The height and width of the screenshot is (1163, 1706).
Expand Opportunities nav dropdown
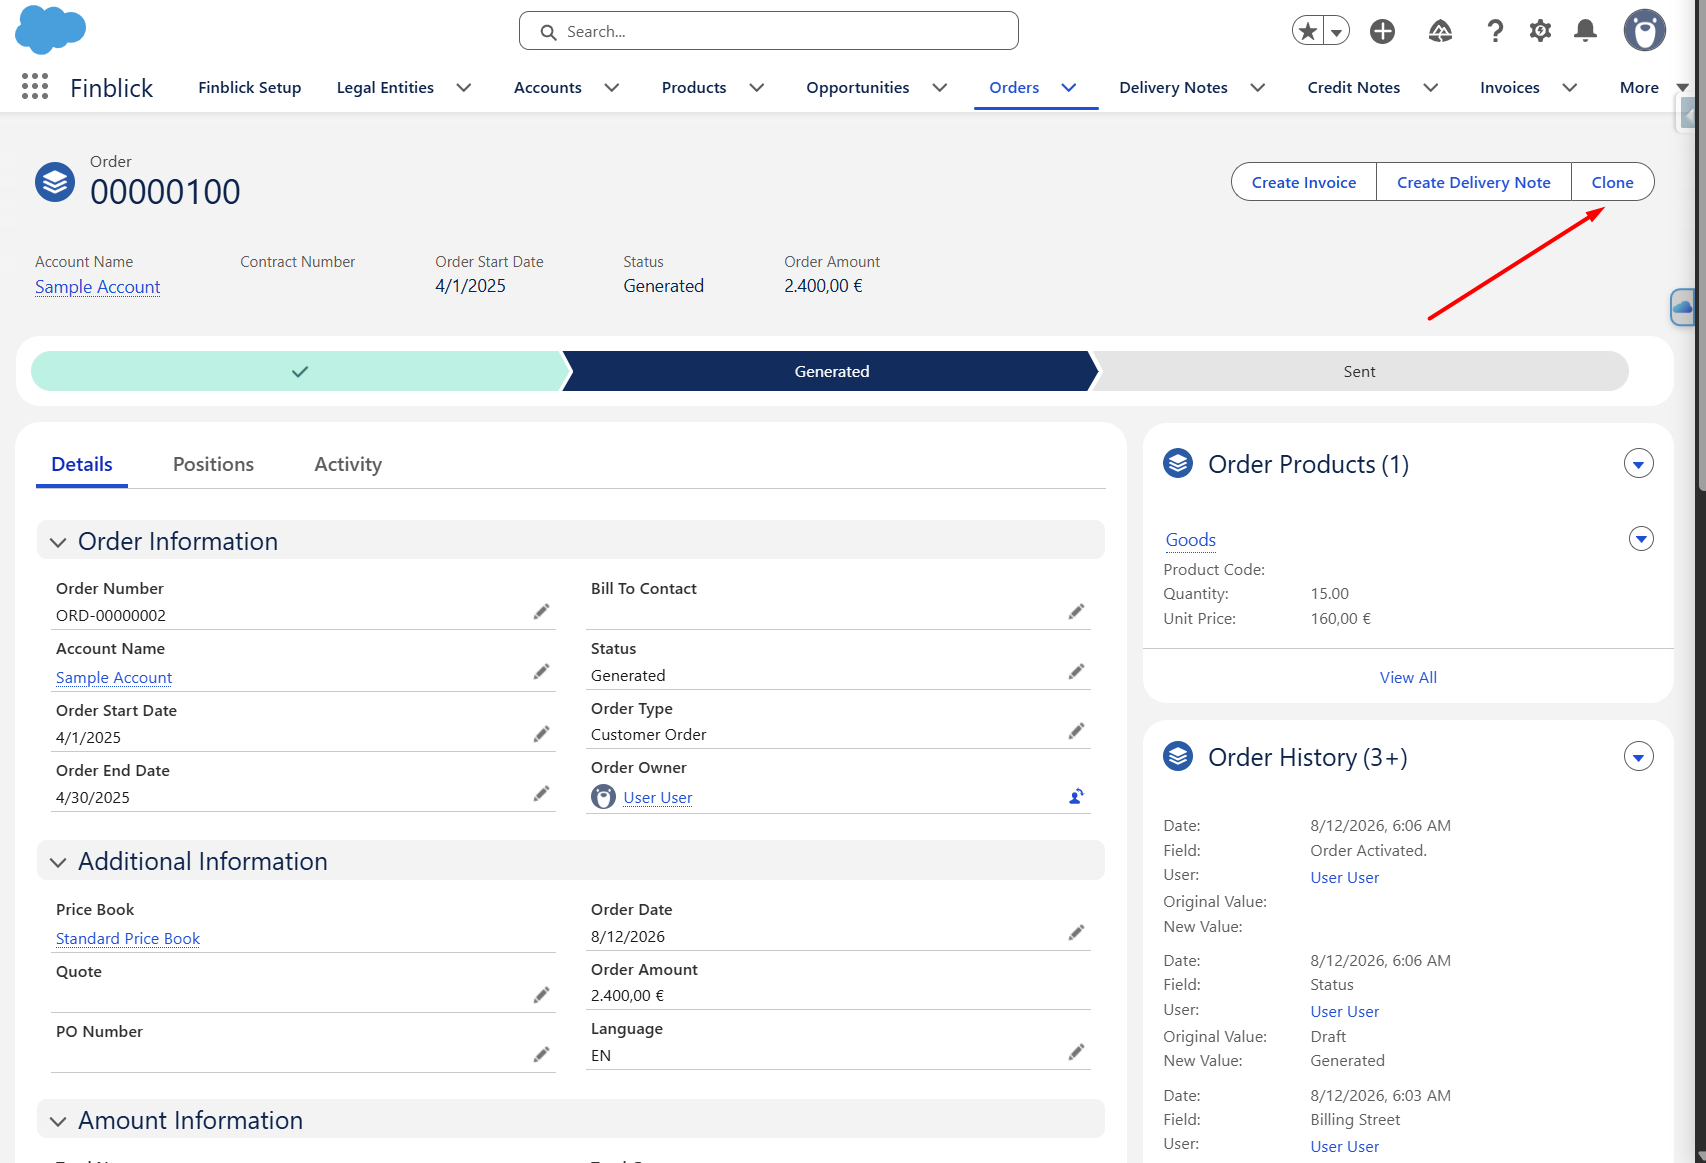940,88
